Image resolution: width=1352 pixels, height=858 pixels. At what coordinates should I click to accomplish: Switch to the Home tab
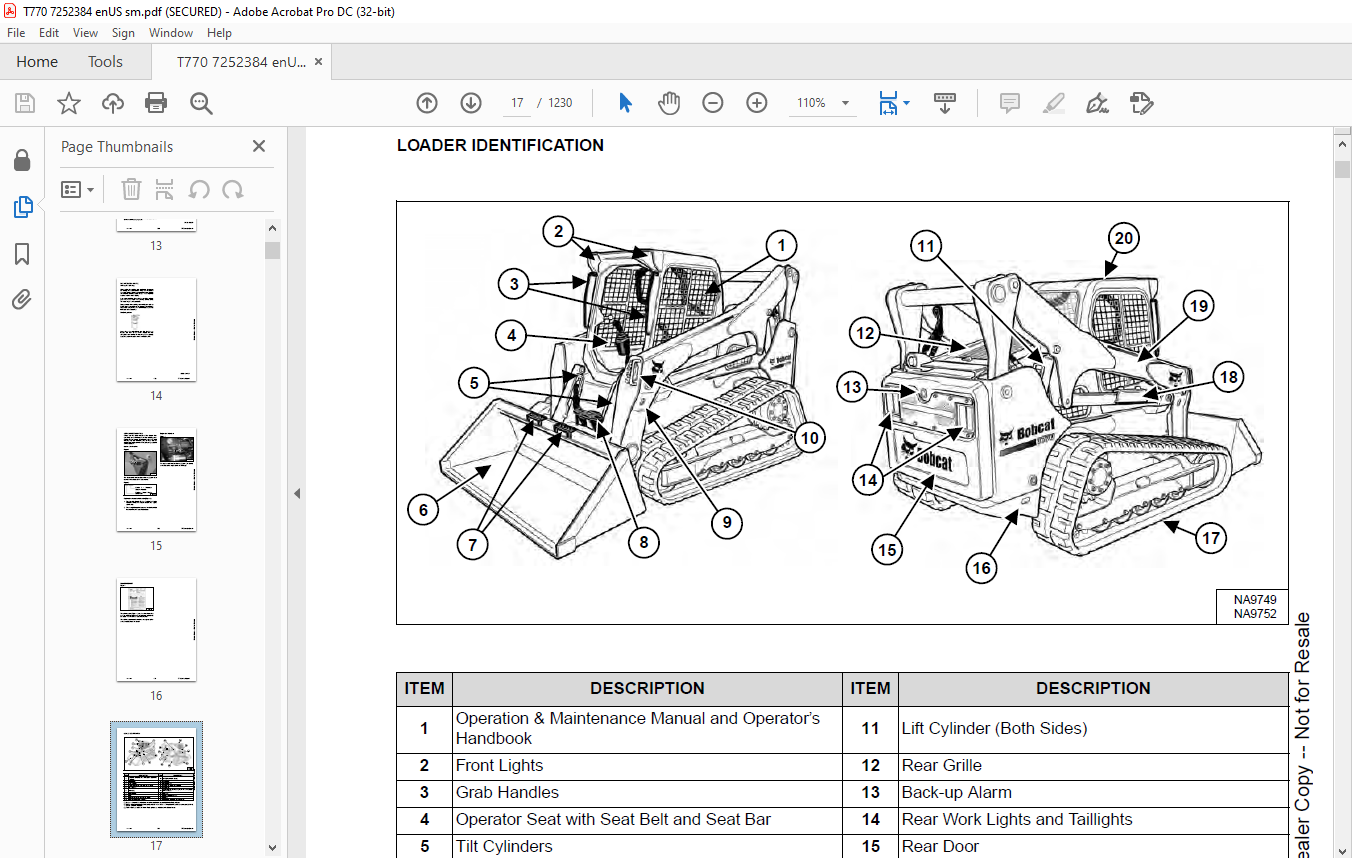37,62
